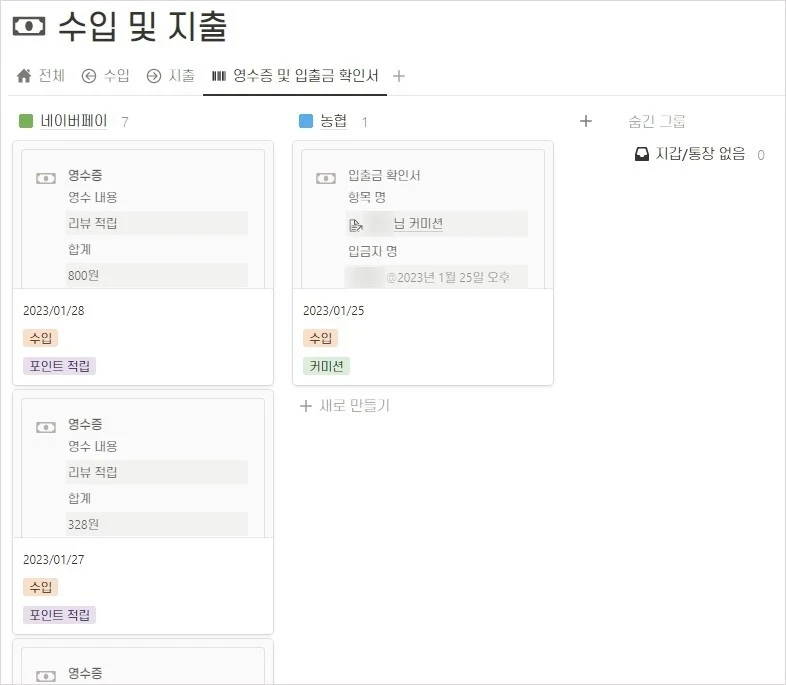Add a new group with the plus icon
The image size is (786, 685).
pyautogui.click(x=585, y=121)
